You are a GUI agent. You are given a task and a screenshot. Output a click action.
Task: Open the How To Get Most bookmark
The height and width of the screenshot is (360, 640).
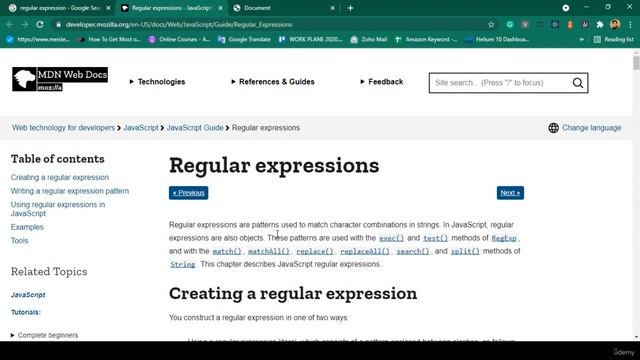click(109, 39)
